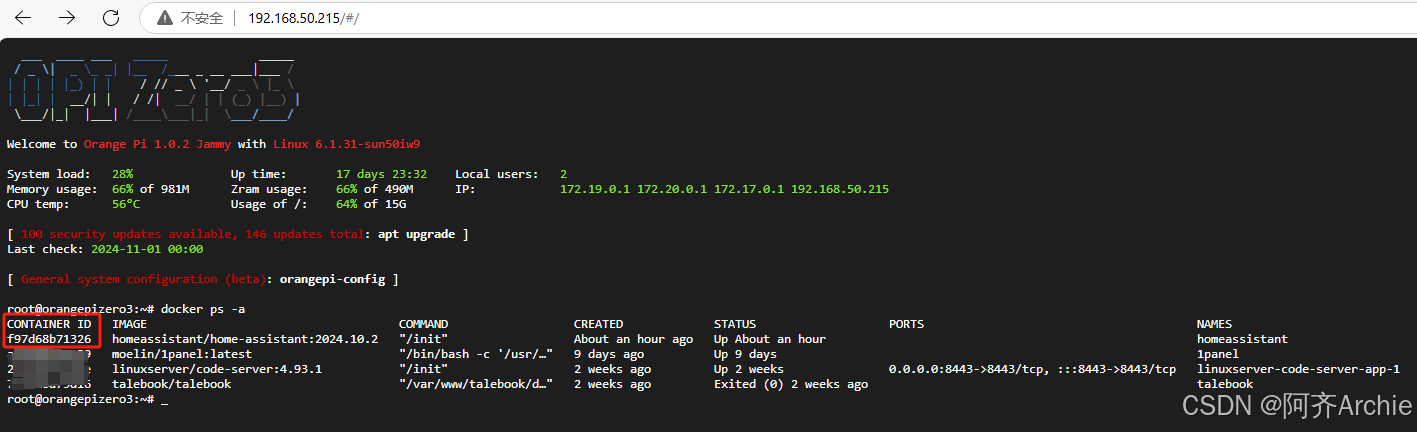Viewport: 1417px width, 432px height.
Task: Click the CREATED column header
Action: pos(598,324)
